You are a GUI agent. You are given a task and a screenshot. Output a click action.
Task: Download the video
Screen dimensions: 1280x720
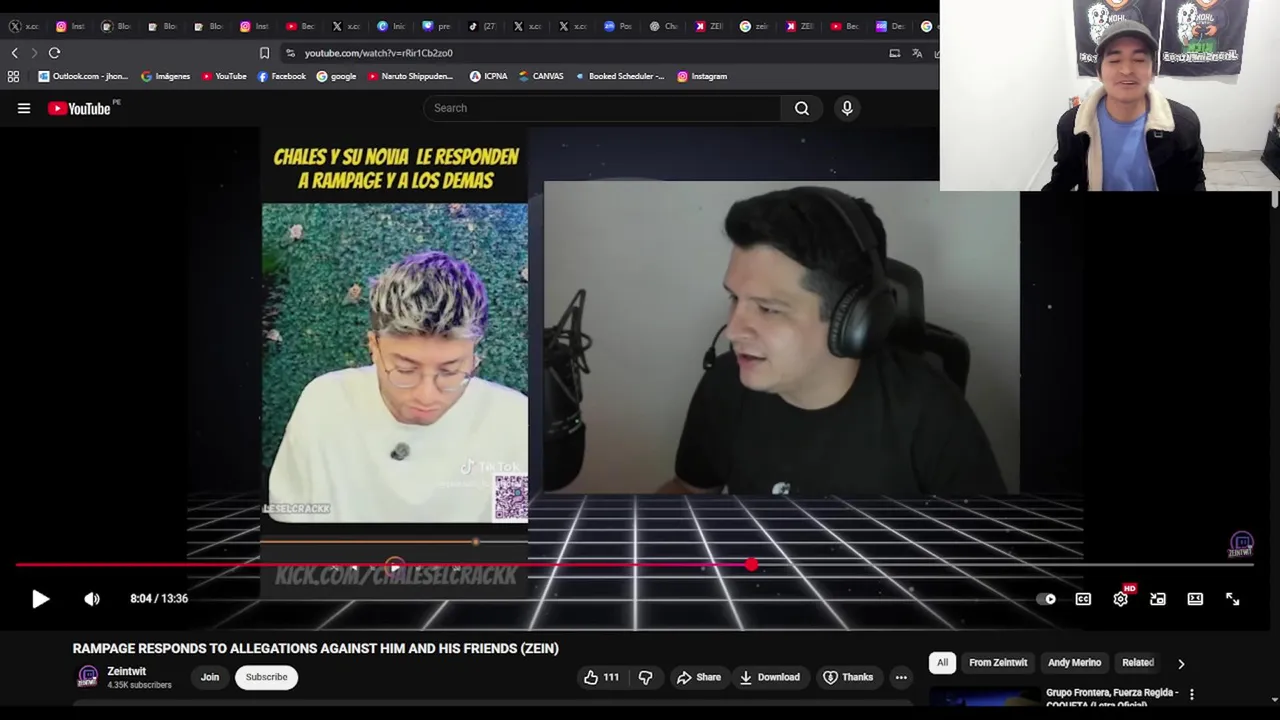coord(769,677)
